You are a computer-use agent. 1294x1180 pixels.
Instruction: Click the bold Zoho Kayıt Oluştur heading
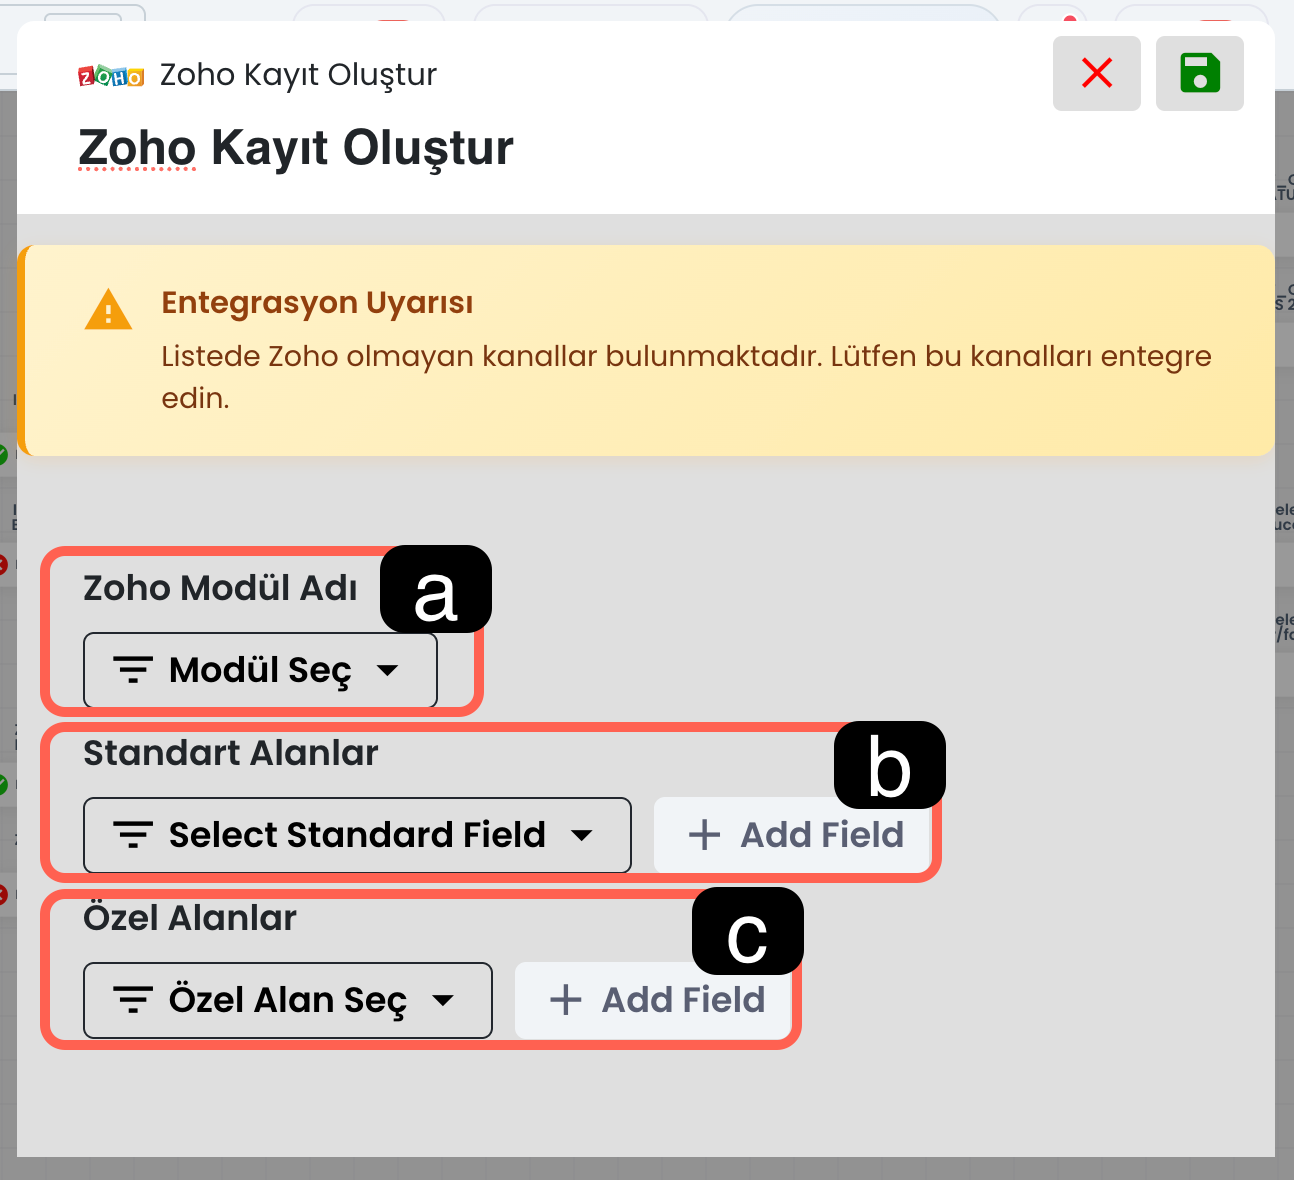[x=295, y=148]
